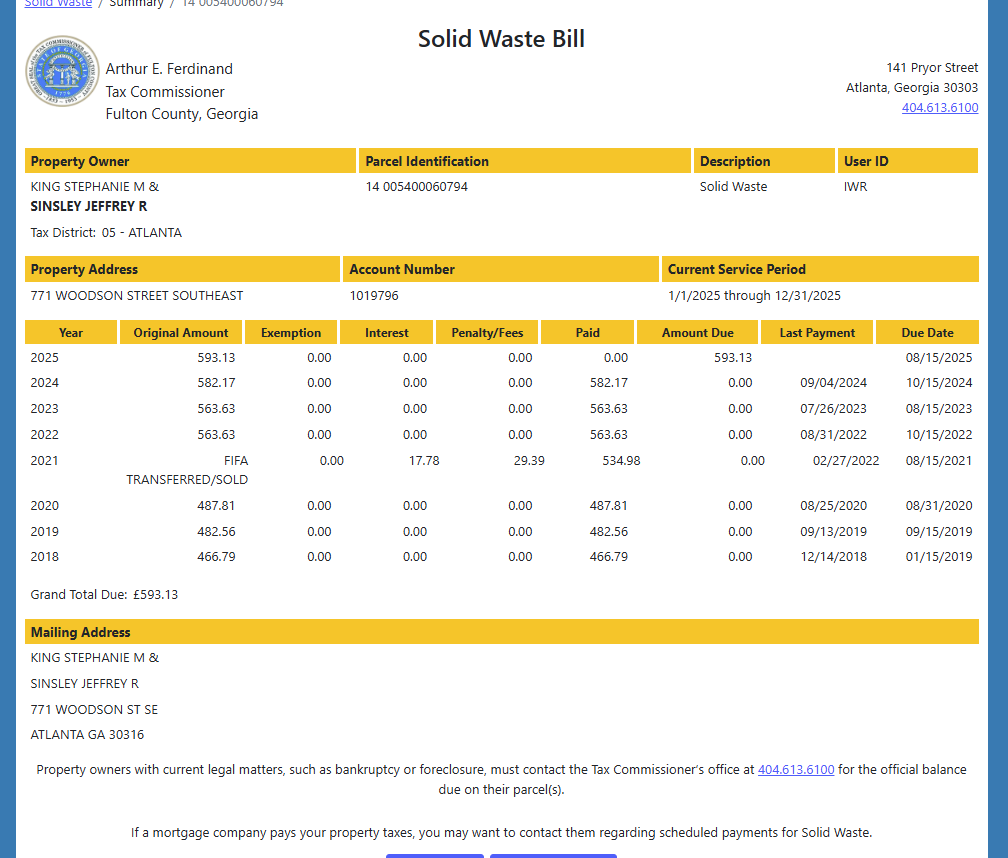
Task: Click the account number 1019796
Action: click(374, 296)
